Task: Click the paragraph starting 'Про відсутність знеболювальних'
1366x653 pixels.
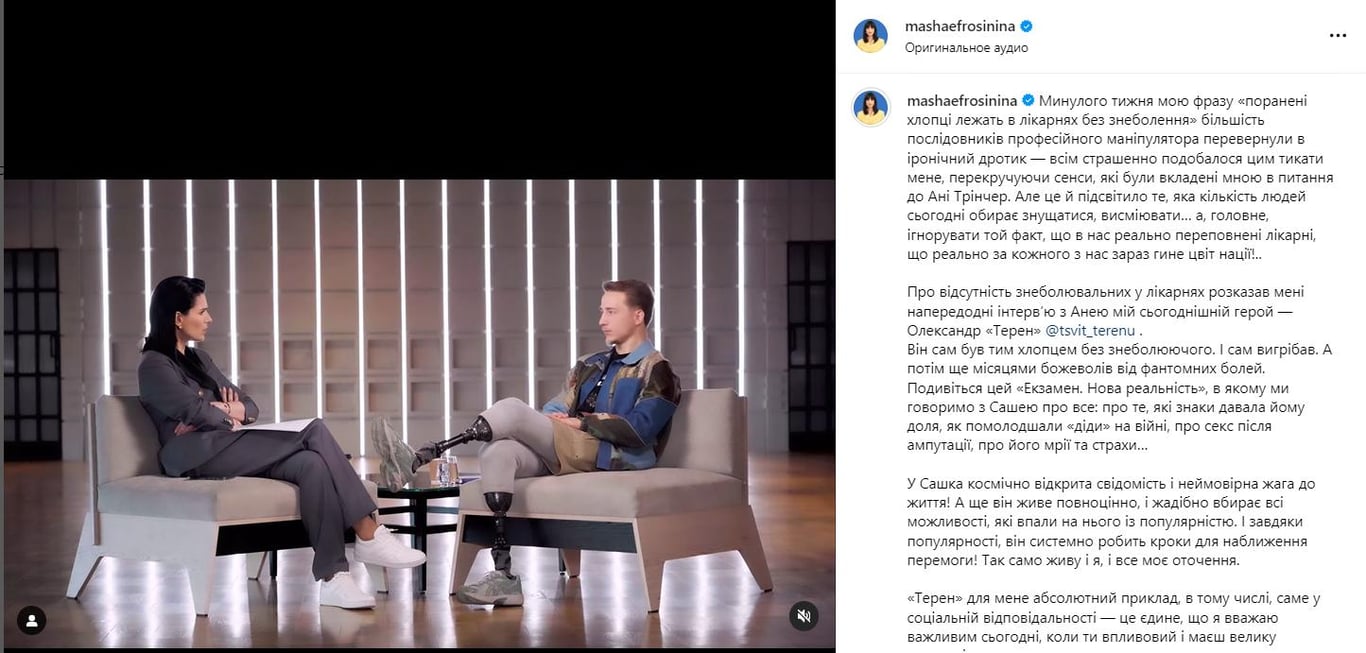Action: pos(1120,378)
